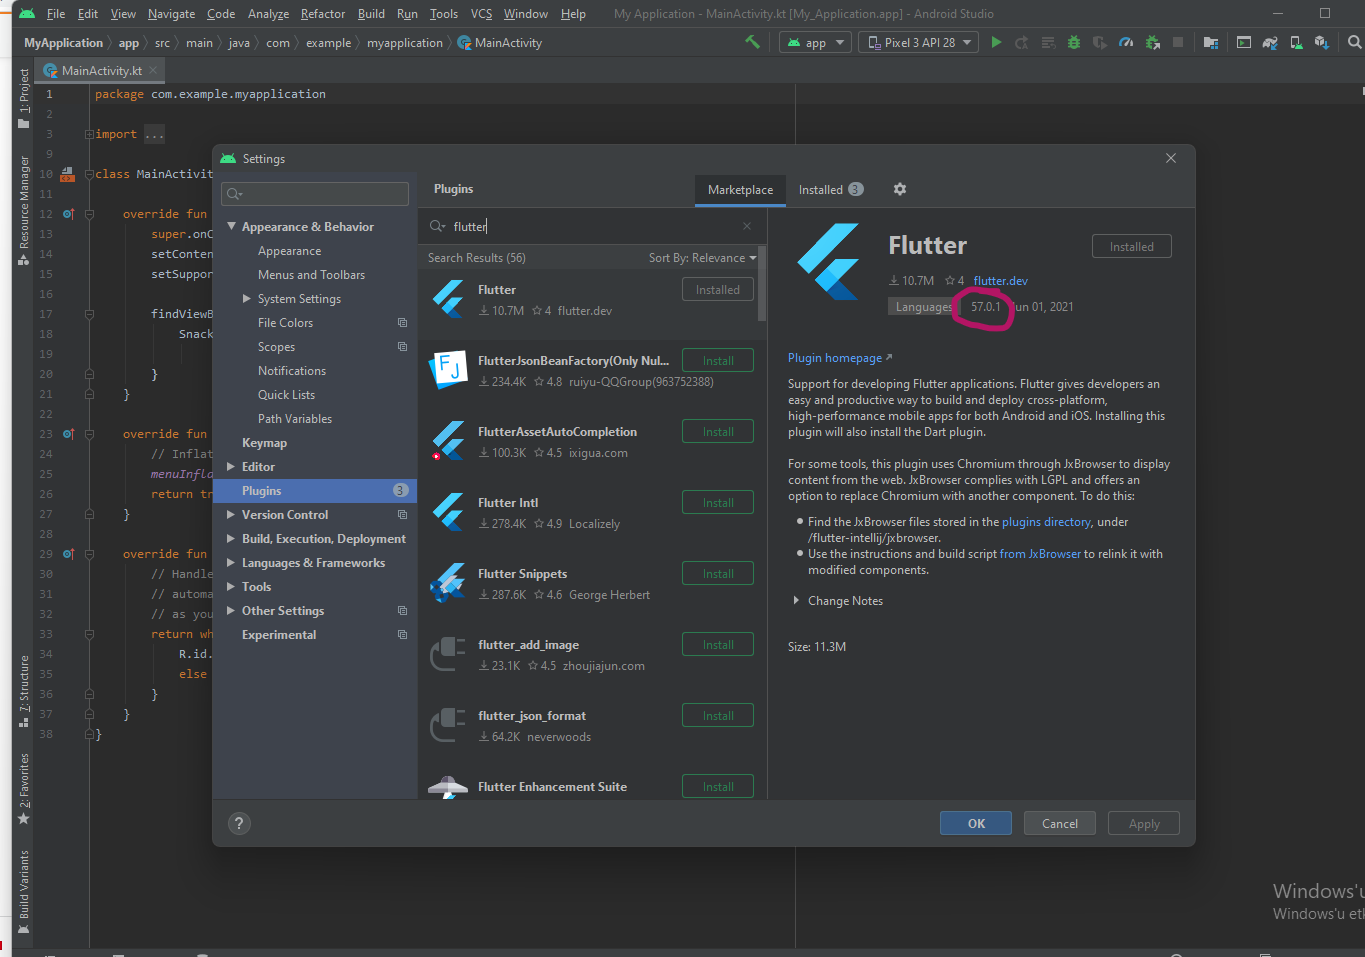
Task: Click the related XML file gutter icon on line 10
Action: [68, 174]
